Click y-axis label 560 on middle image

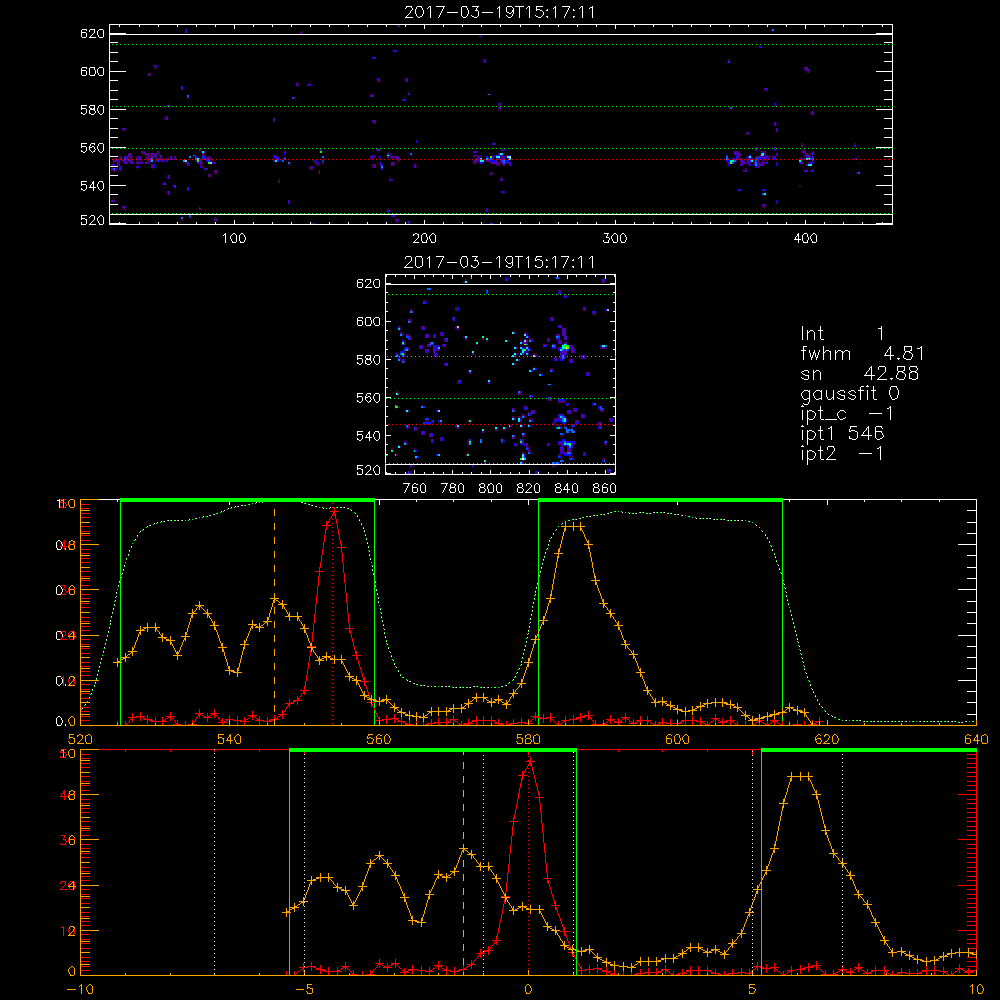(x=369, y=398)
